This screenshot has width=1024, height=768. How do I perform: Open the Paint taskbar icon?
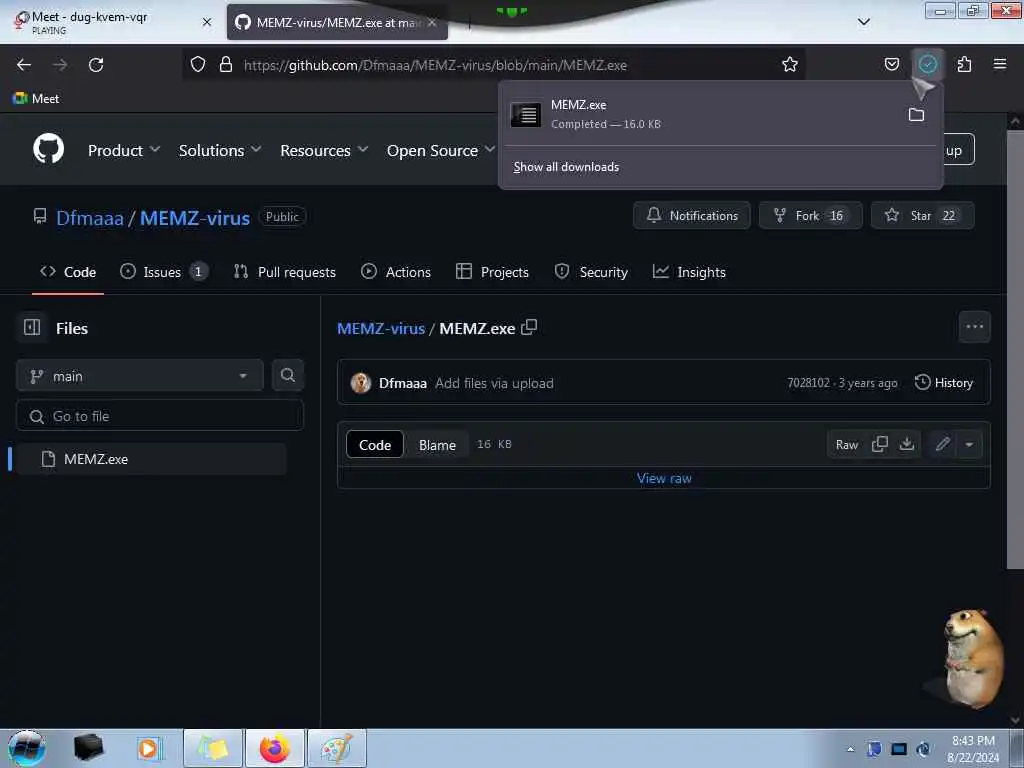tap(336, 748)
